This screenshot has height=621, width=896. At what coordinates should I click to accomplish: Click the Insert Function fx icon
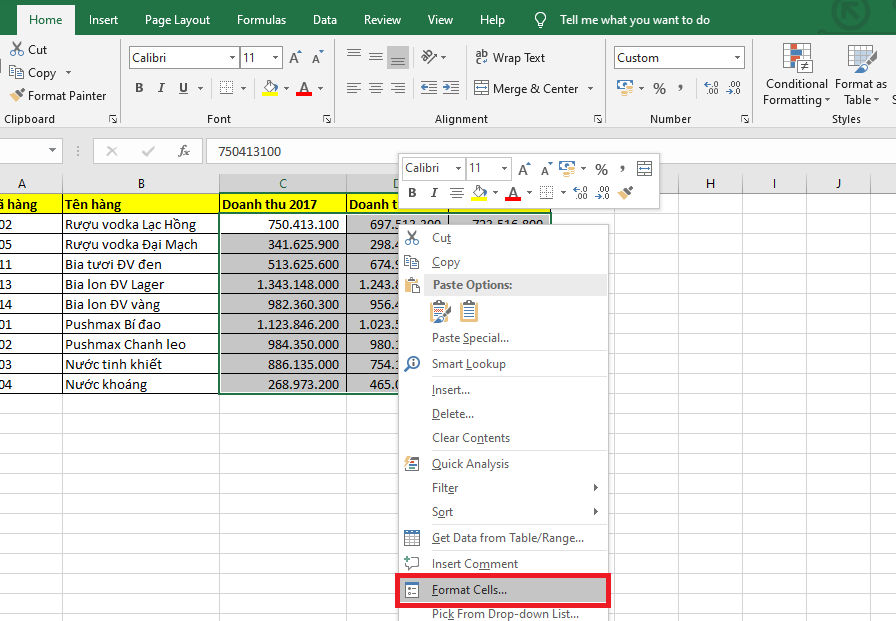click(x=184, y=151)
